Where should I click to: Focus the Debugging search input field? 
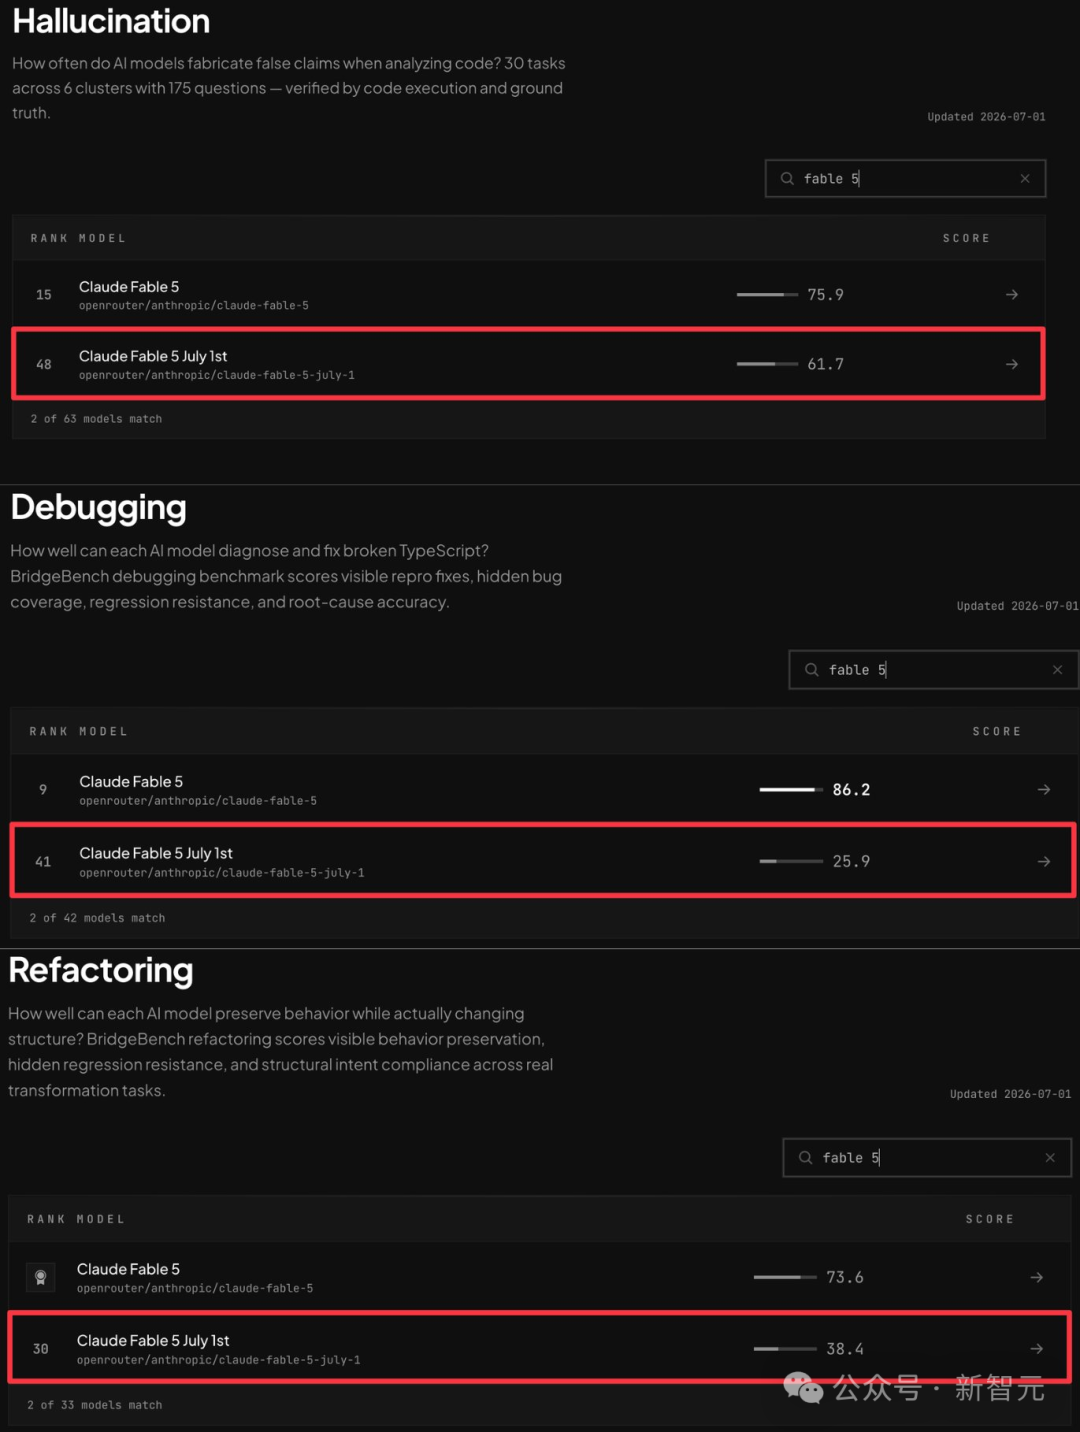(933, 670)
